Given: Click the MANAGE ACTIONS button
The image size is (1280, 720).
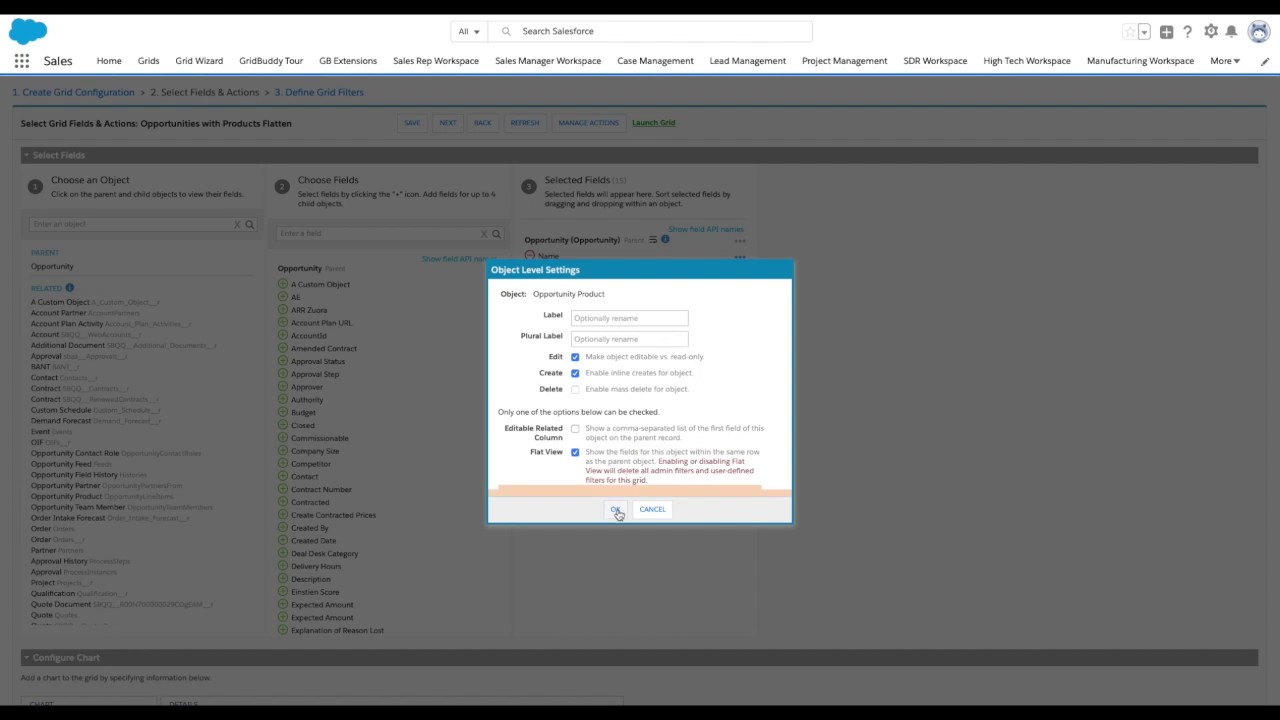Looking at the screenshot, I should click(x=588, y=123).
